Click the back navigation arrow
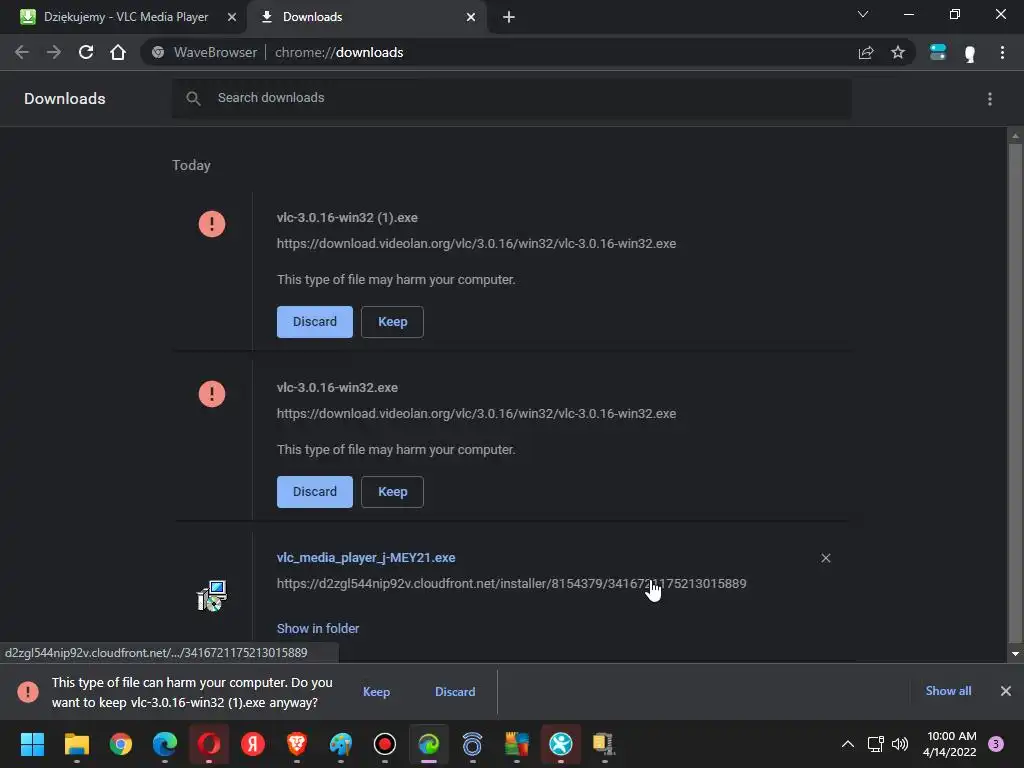1024x768 pixels. pos(22,52)
